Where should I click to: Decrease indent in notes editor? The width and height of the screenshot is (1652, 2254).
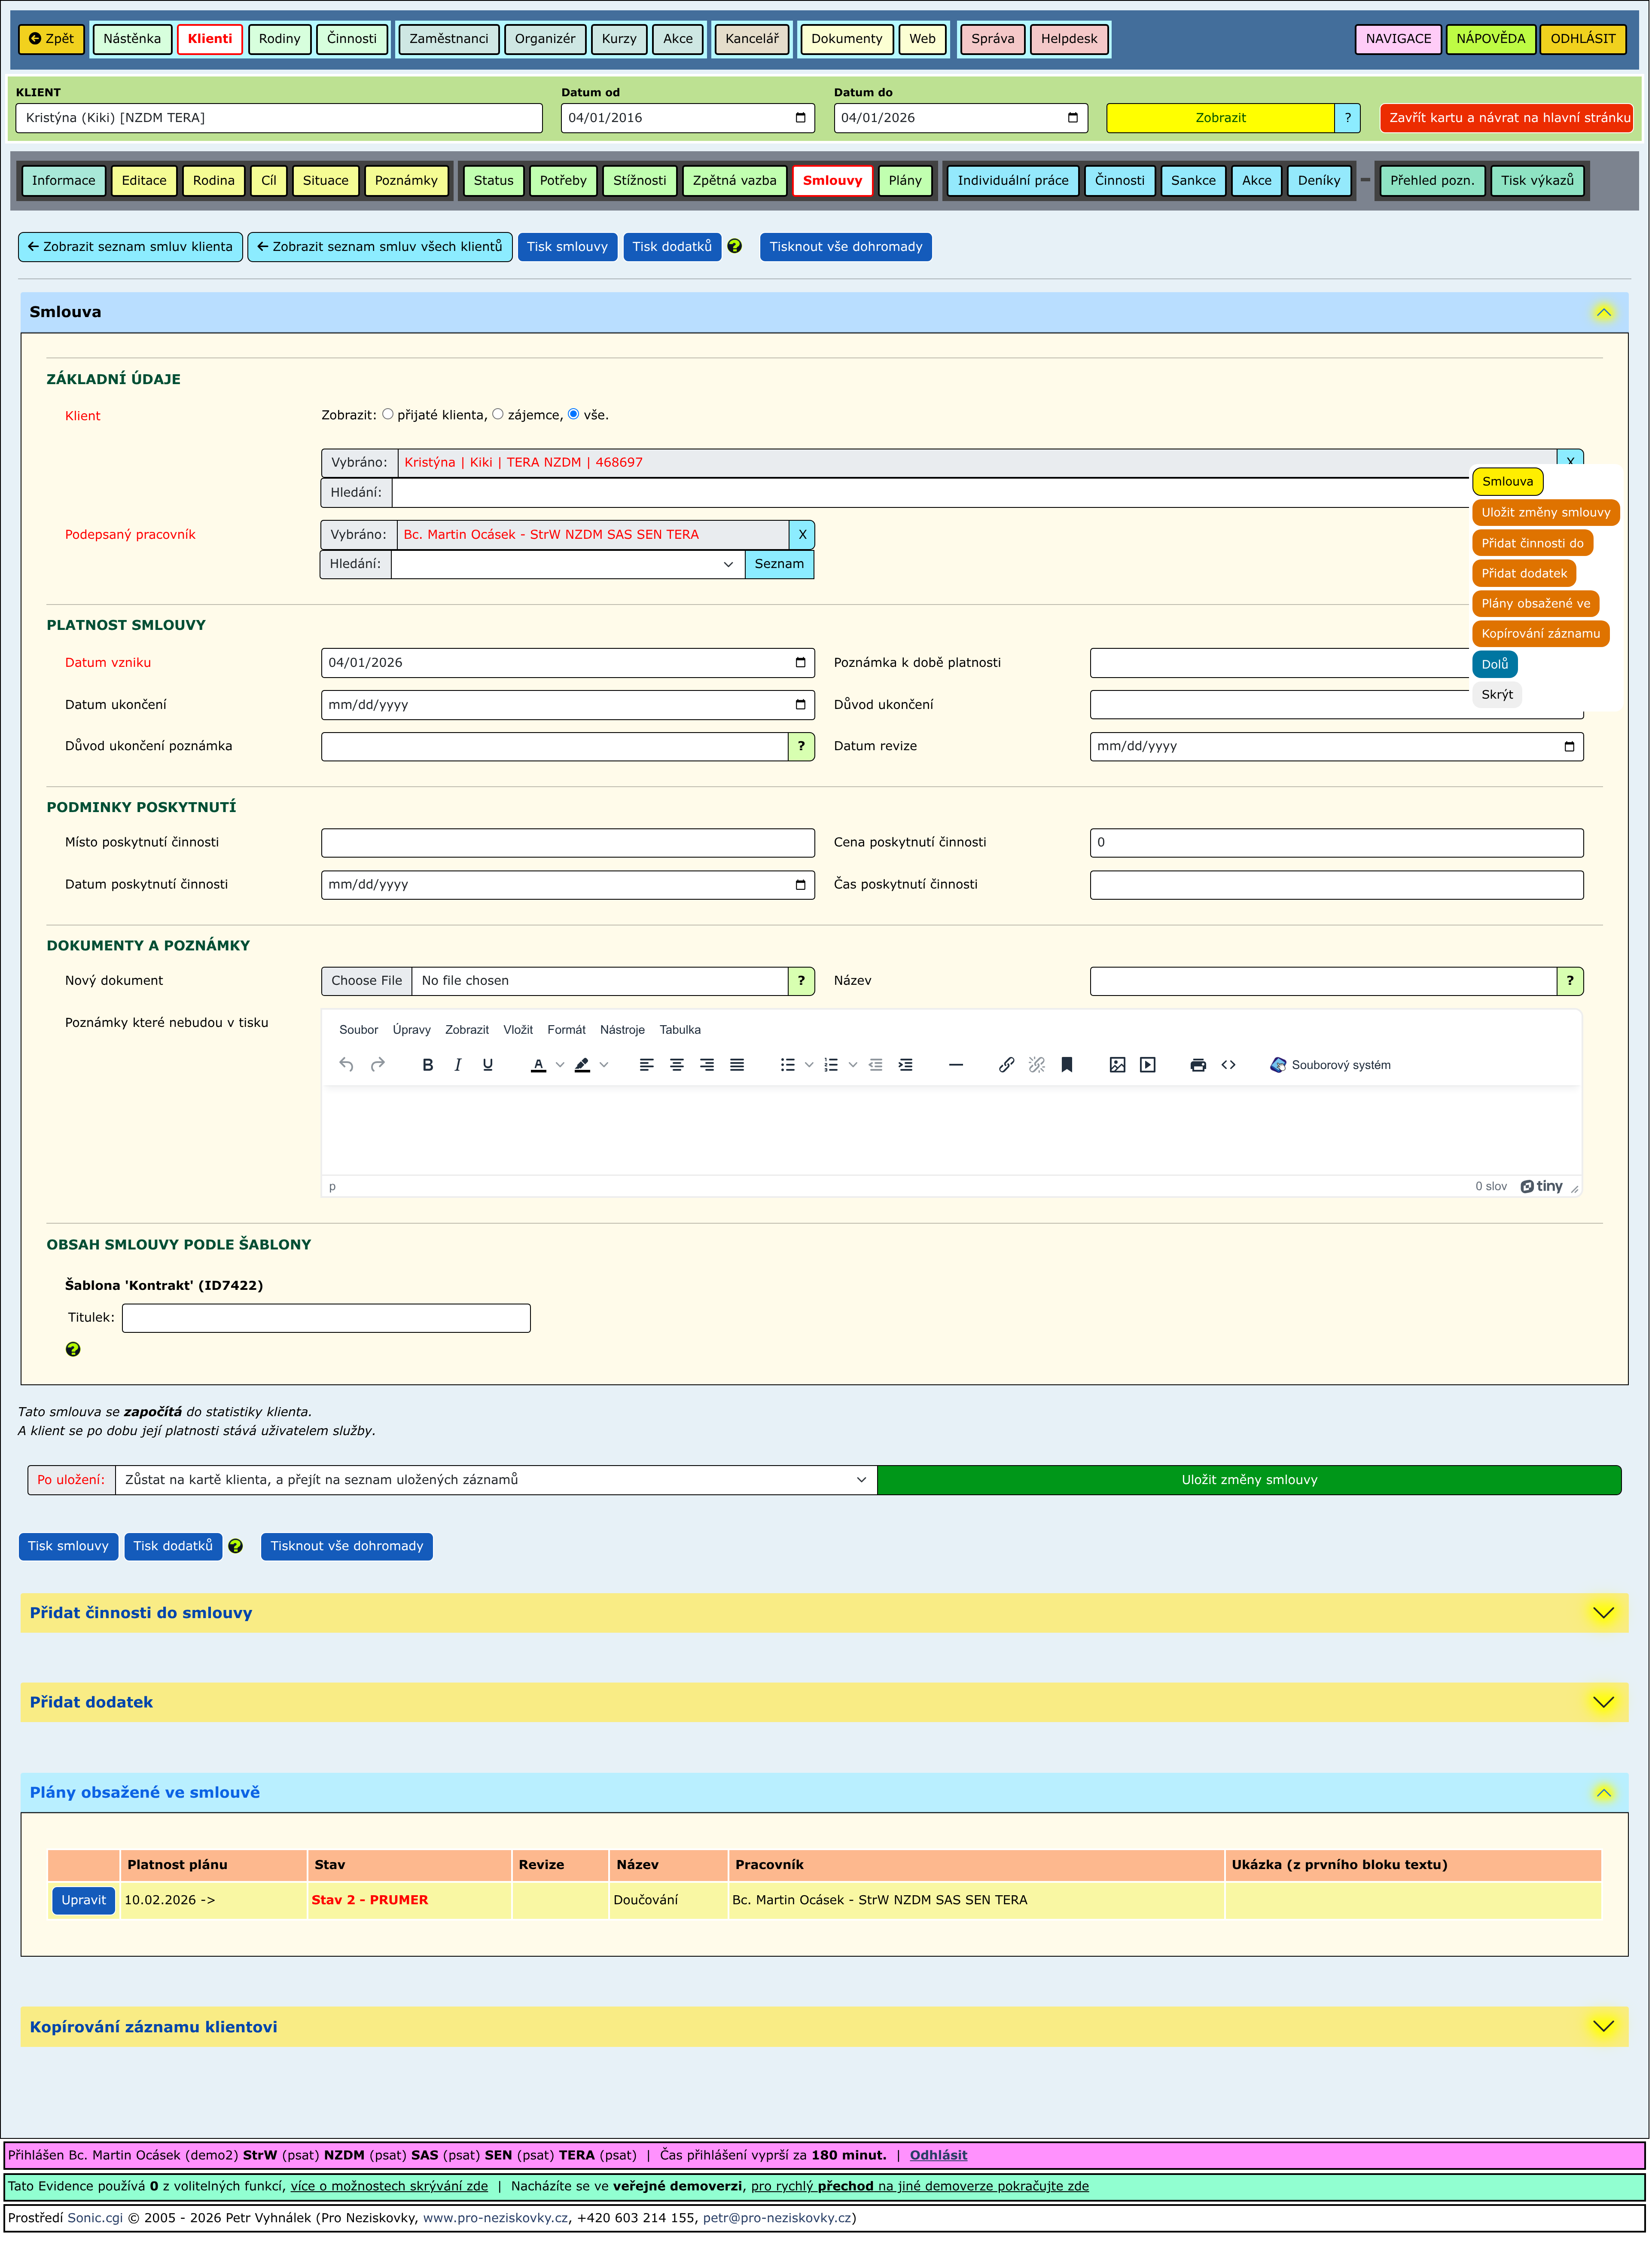[x=876, y=1065]
